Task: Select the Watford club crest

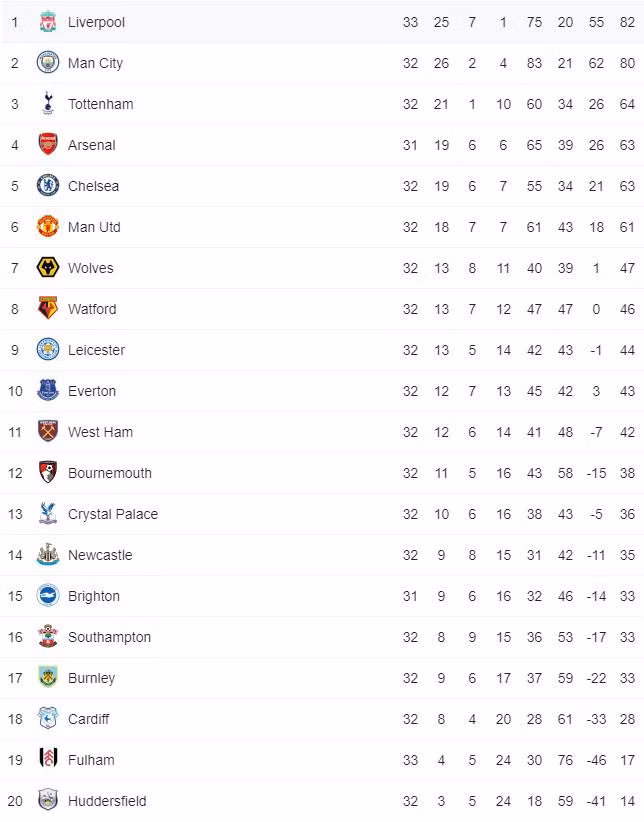Action: pyautogui.click(x=47, y=309)
